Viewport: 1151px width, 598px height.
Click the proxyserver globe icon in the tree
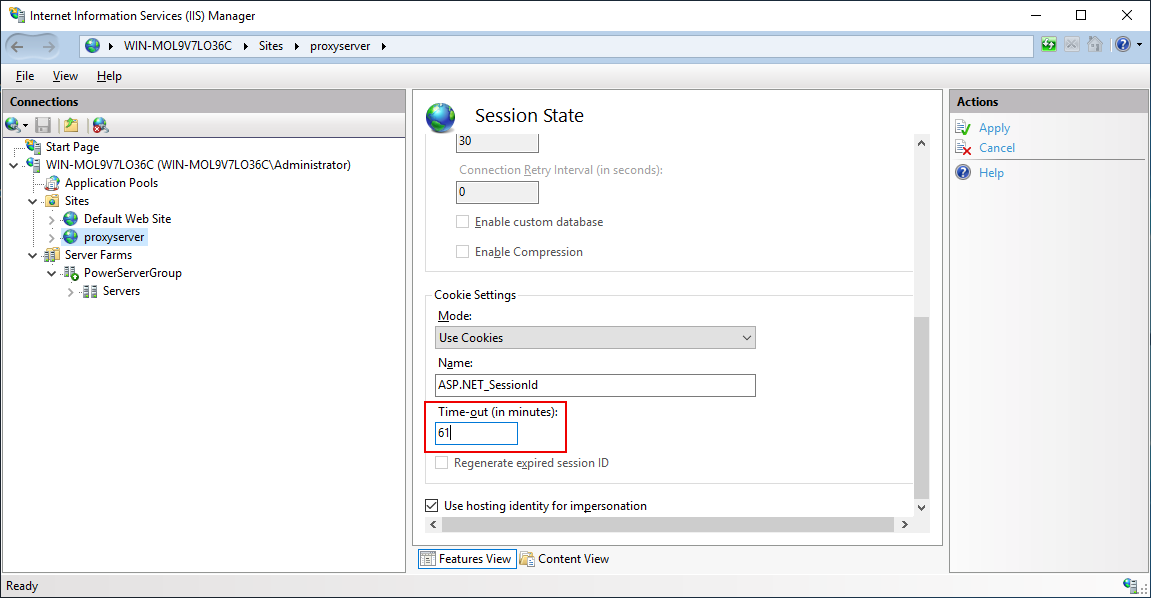(70, 237)
